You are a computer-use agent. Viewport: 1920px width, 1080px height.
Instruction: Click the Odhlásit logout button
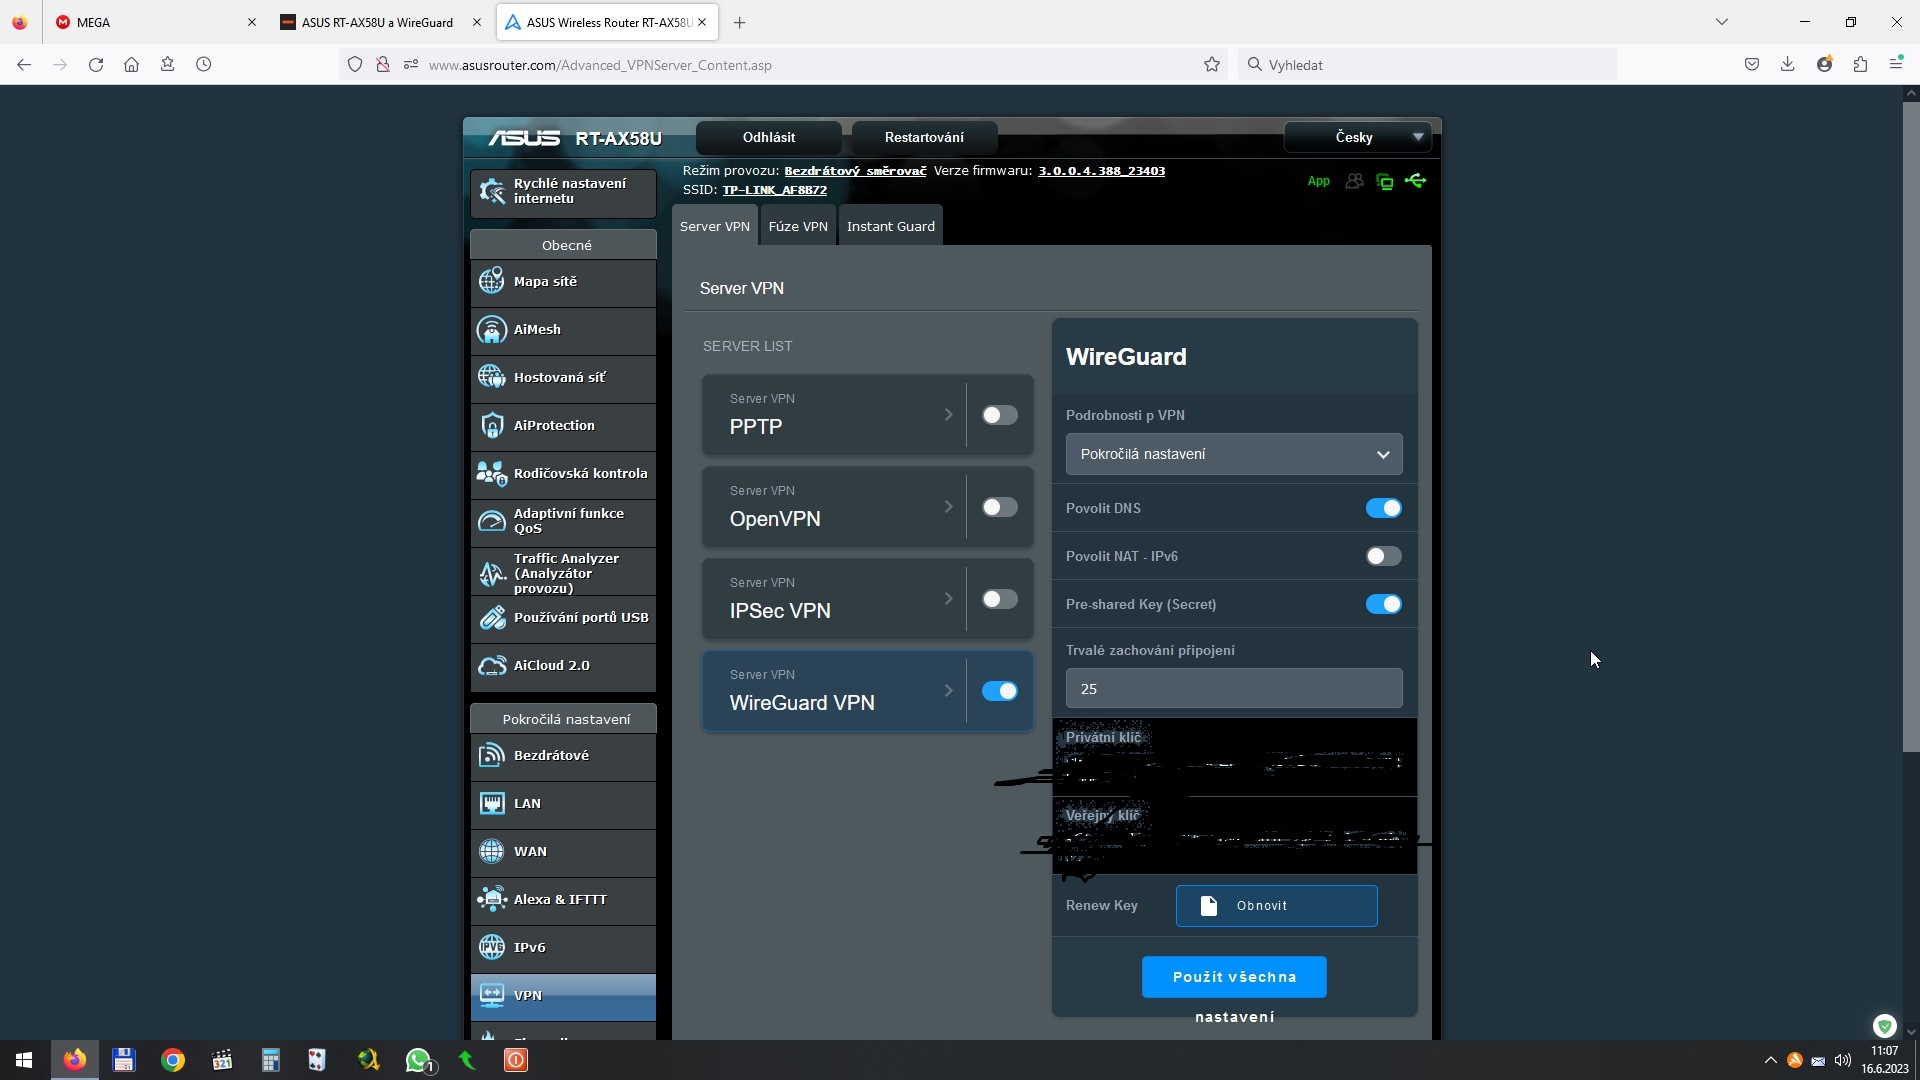[769, 137]
